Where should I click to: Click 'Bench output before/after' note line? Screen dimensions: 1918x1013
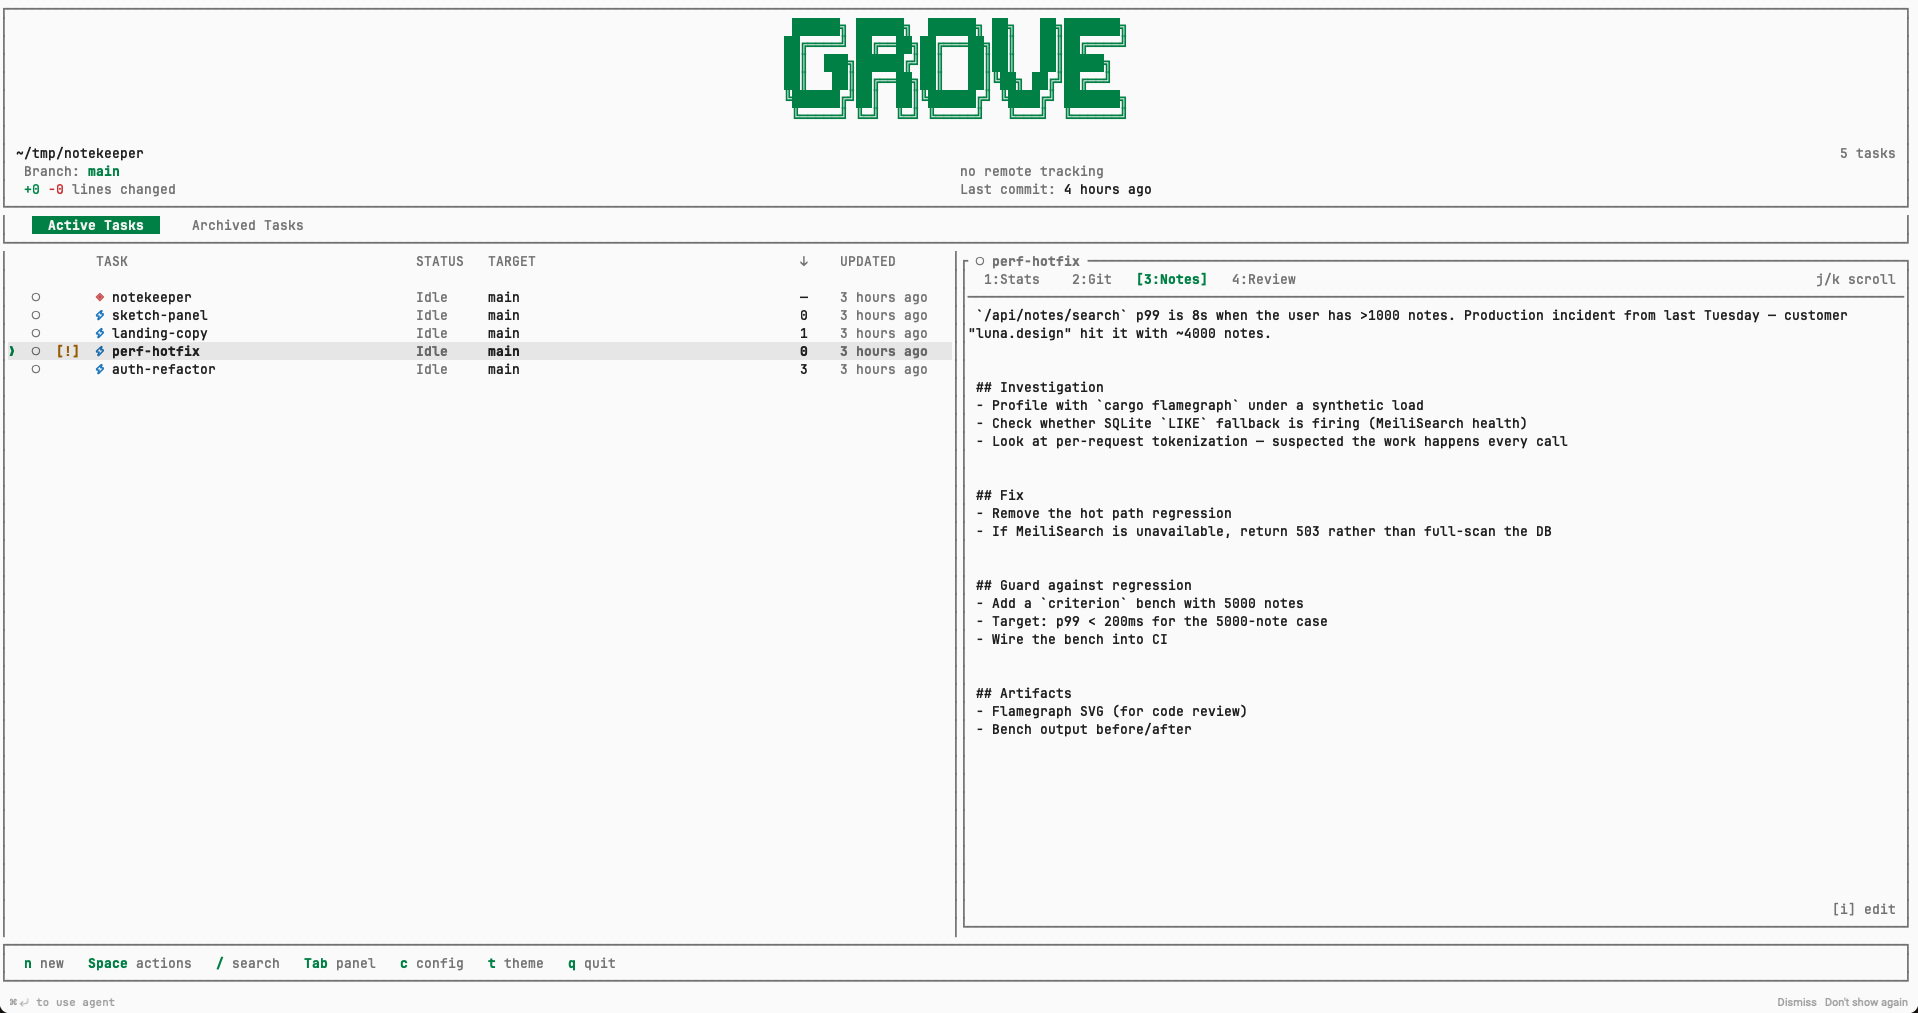click(x=1084, y=729)
